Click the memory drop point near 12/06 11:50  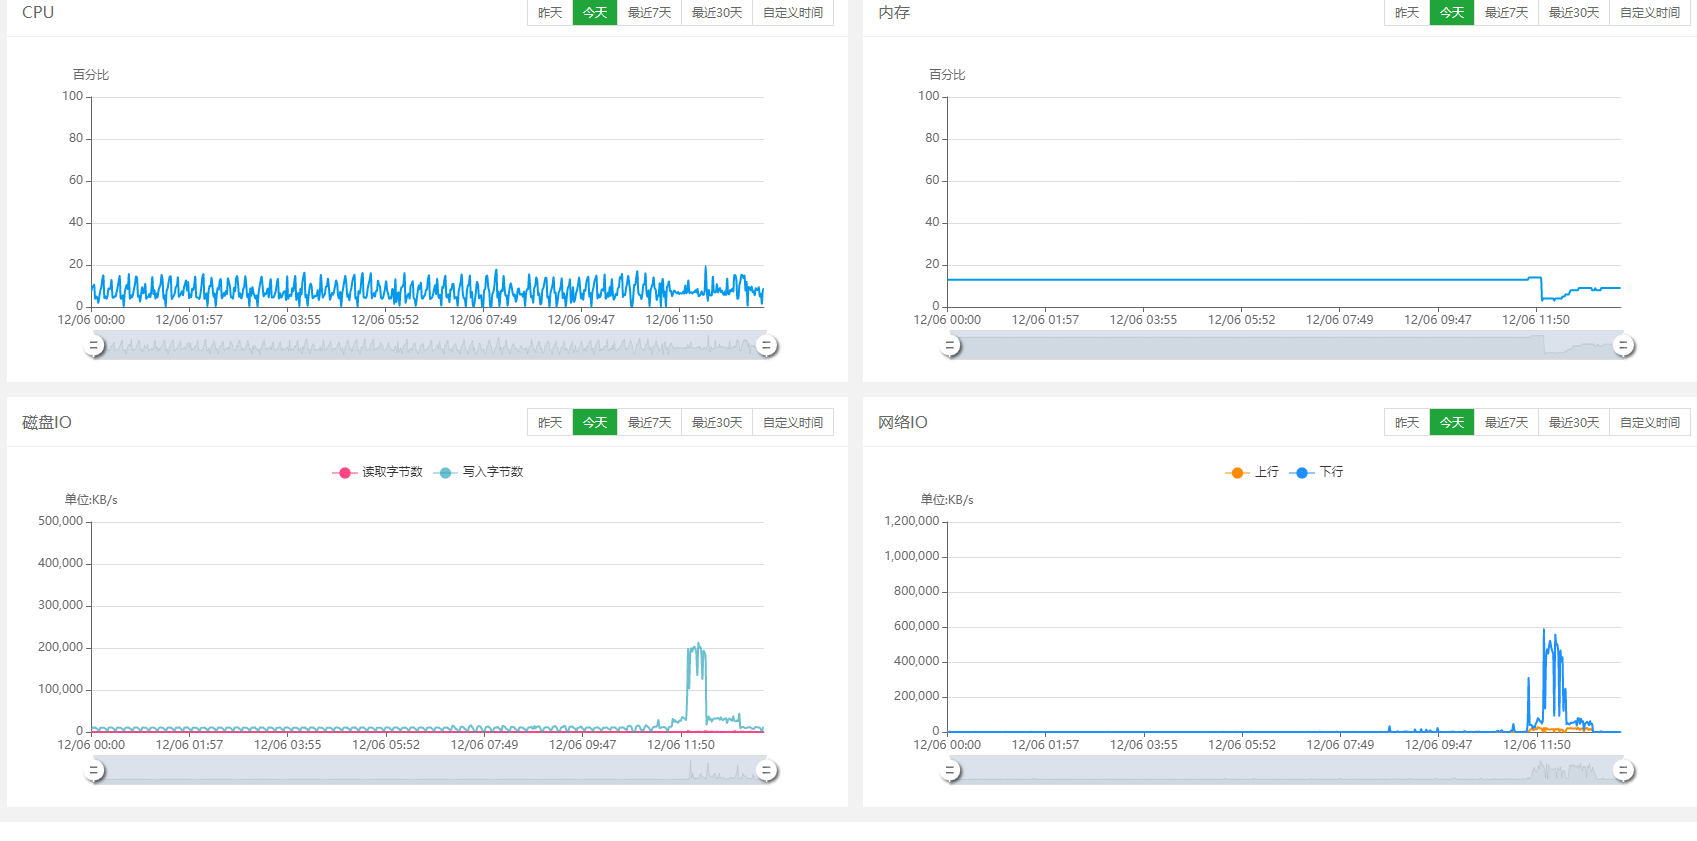pos(1543,298)
